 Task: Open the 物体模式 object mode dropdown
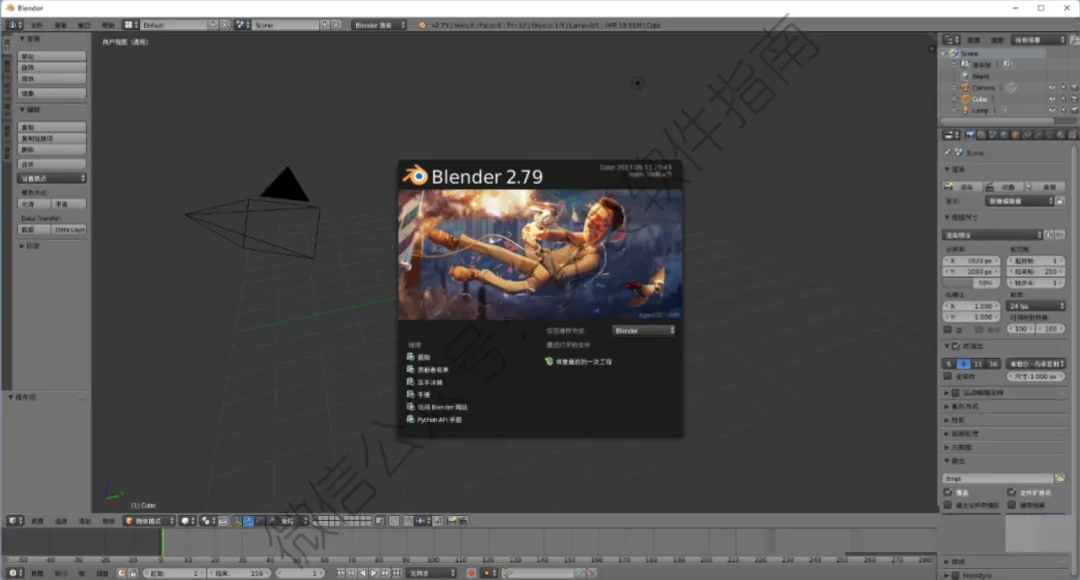149,521
